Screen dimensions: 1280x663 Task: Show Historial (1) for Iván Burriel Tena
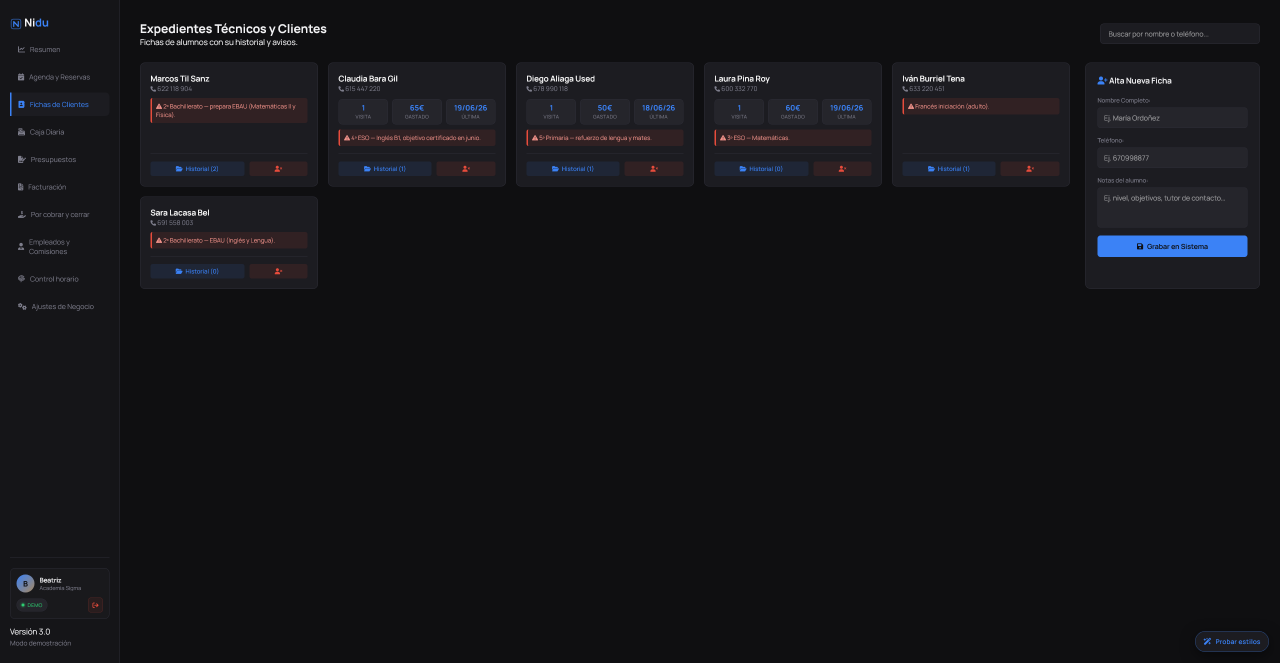[x=949, y=169]
